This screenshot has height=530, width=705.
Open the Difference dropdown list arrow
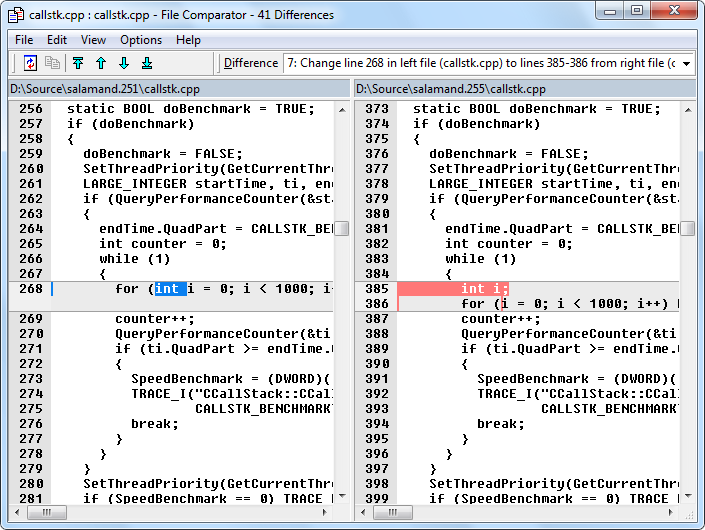687,63
